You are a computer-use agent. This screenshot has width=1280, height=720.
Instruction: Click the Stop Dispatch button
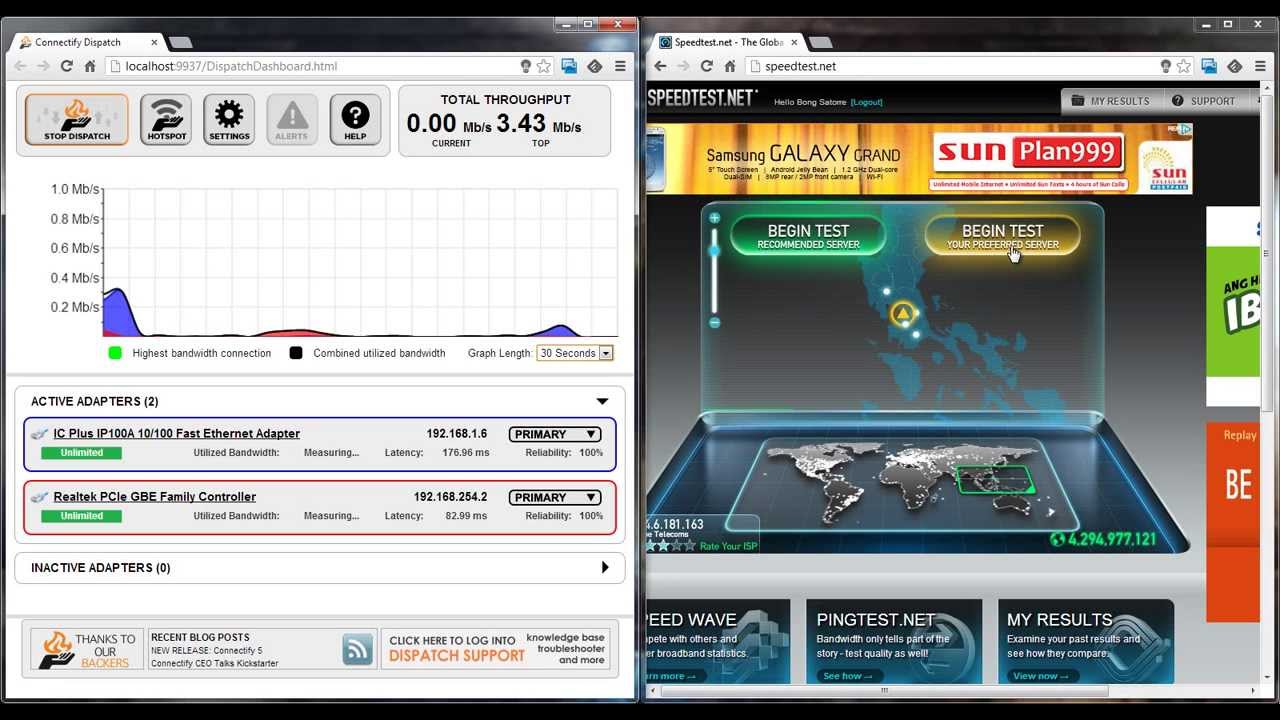tap(77, 120)
